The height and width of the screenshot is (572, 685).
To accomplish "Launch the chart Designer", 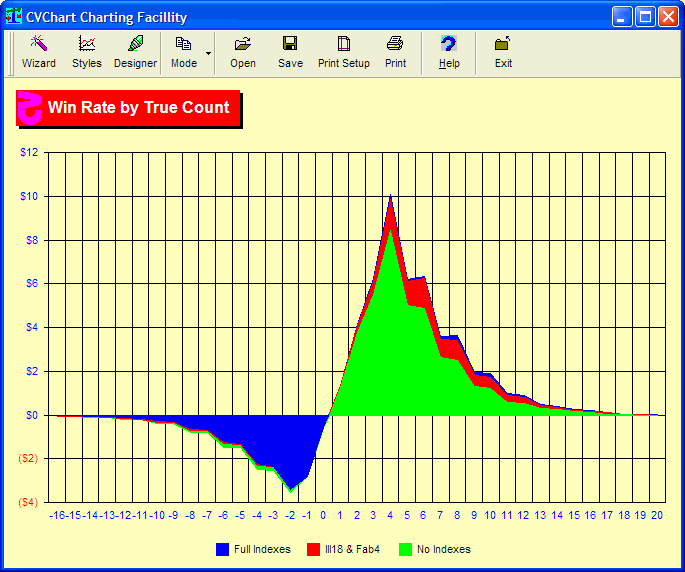I will [x=135, y=52].
